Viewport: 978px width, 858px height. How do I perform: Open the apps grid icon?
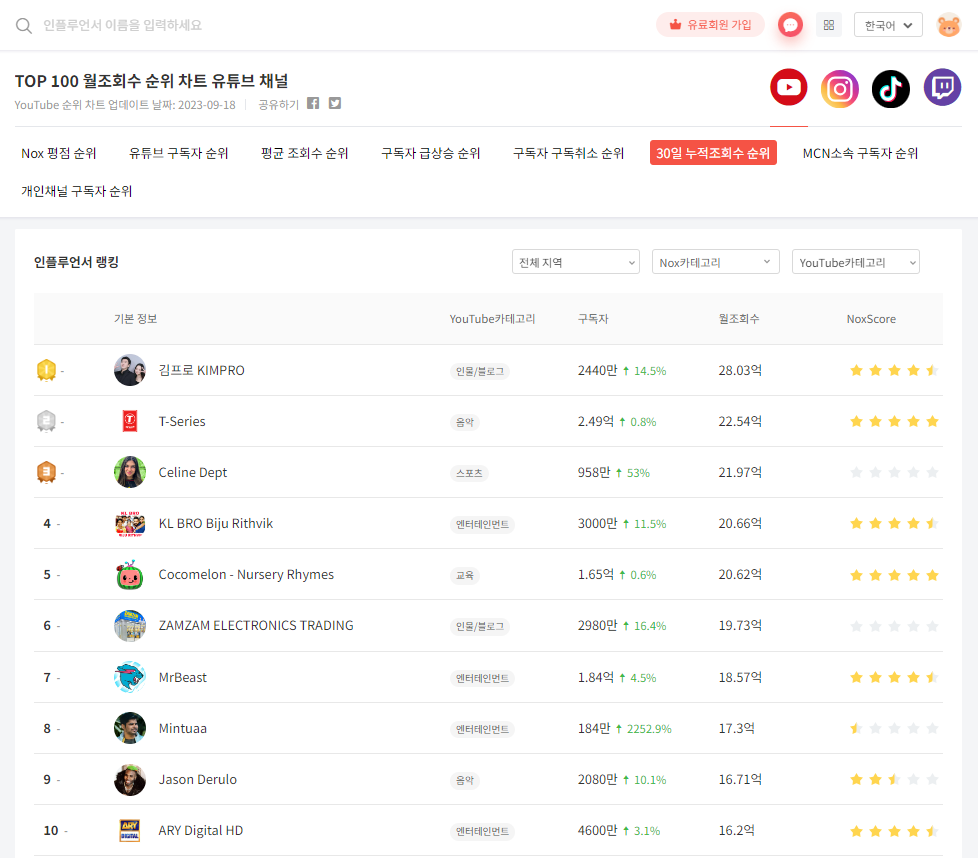[x=828, y=25]
